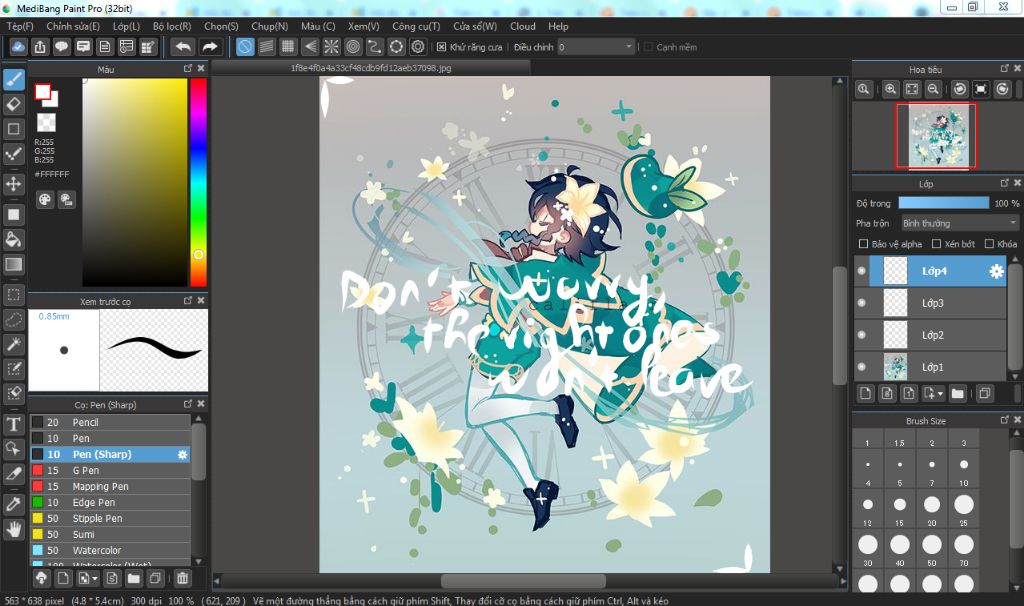Open the Pha trộn blend mode dropdown
Image resolution: width=1024 pixels, height=606 pixels.
pyautogui.click(x=960, y=223)
